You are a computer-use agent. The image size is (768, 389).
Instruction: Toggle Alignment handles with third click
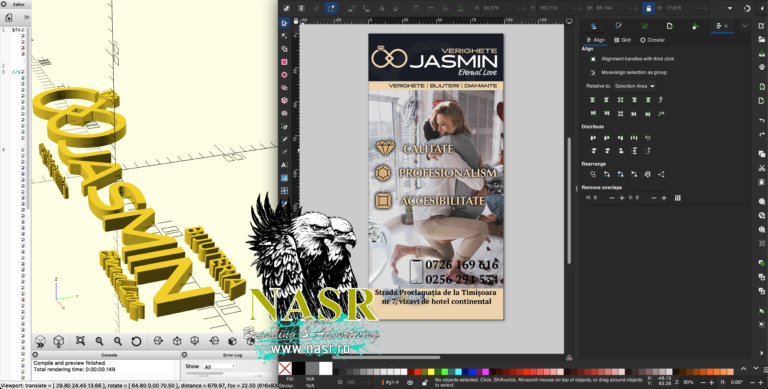point(593,59)
